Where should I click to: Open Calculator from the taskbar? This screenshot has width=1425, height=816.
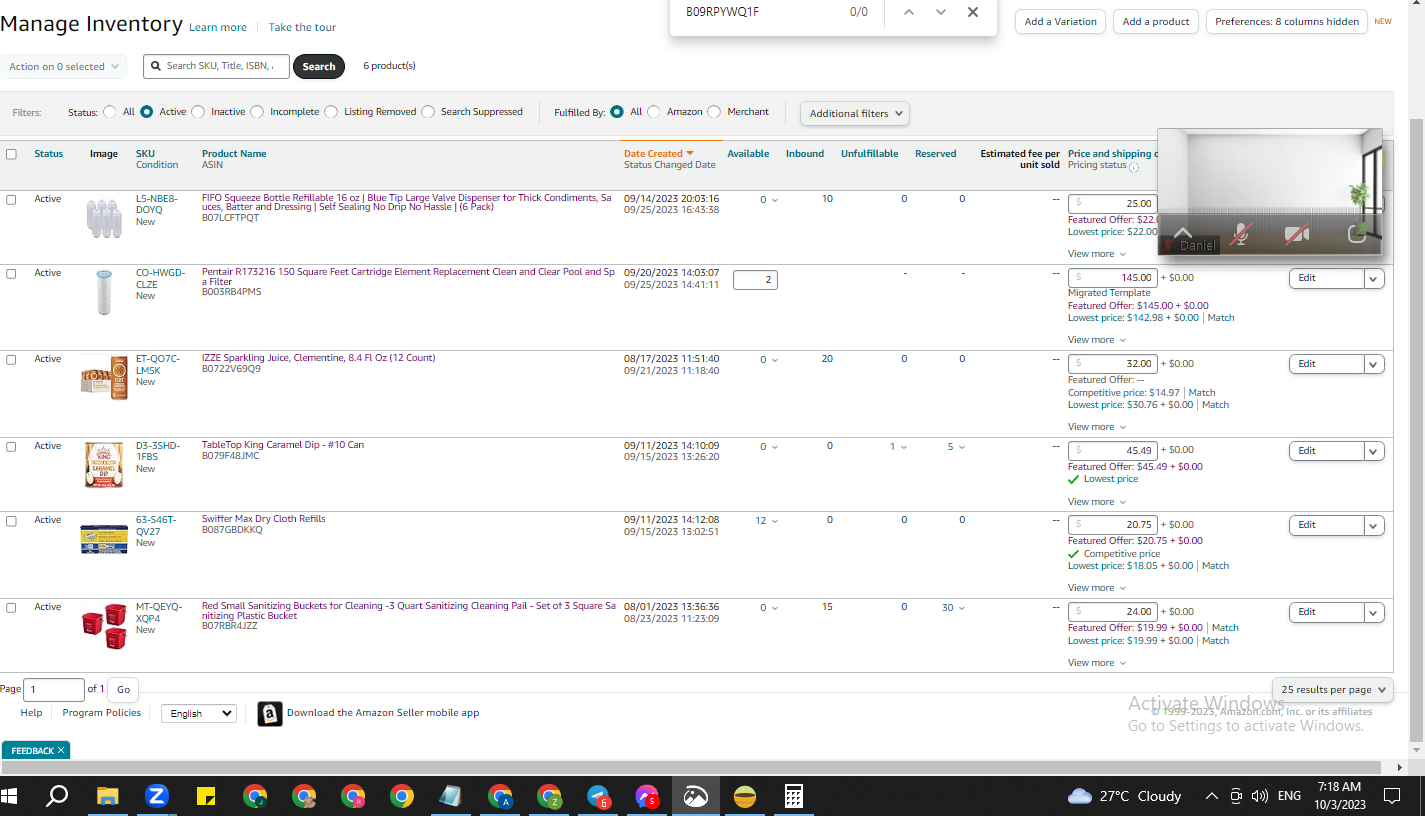pyautogui.click(x=794, y=796)
